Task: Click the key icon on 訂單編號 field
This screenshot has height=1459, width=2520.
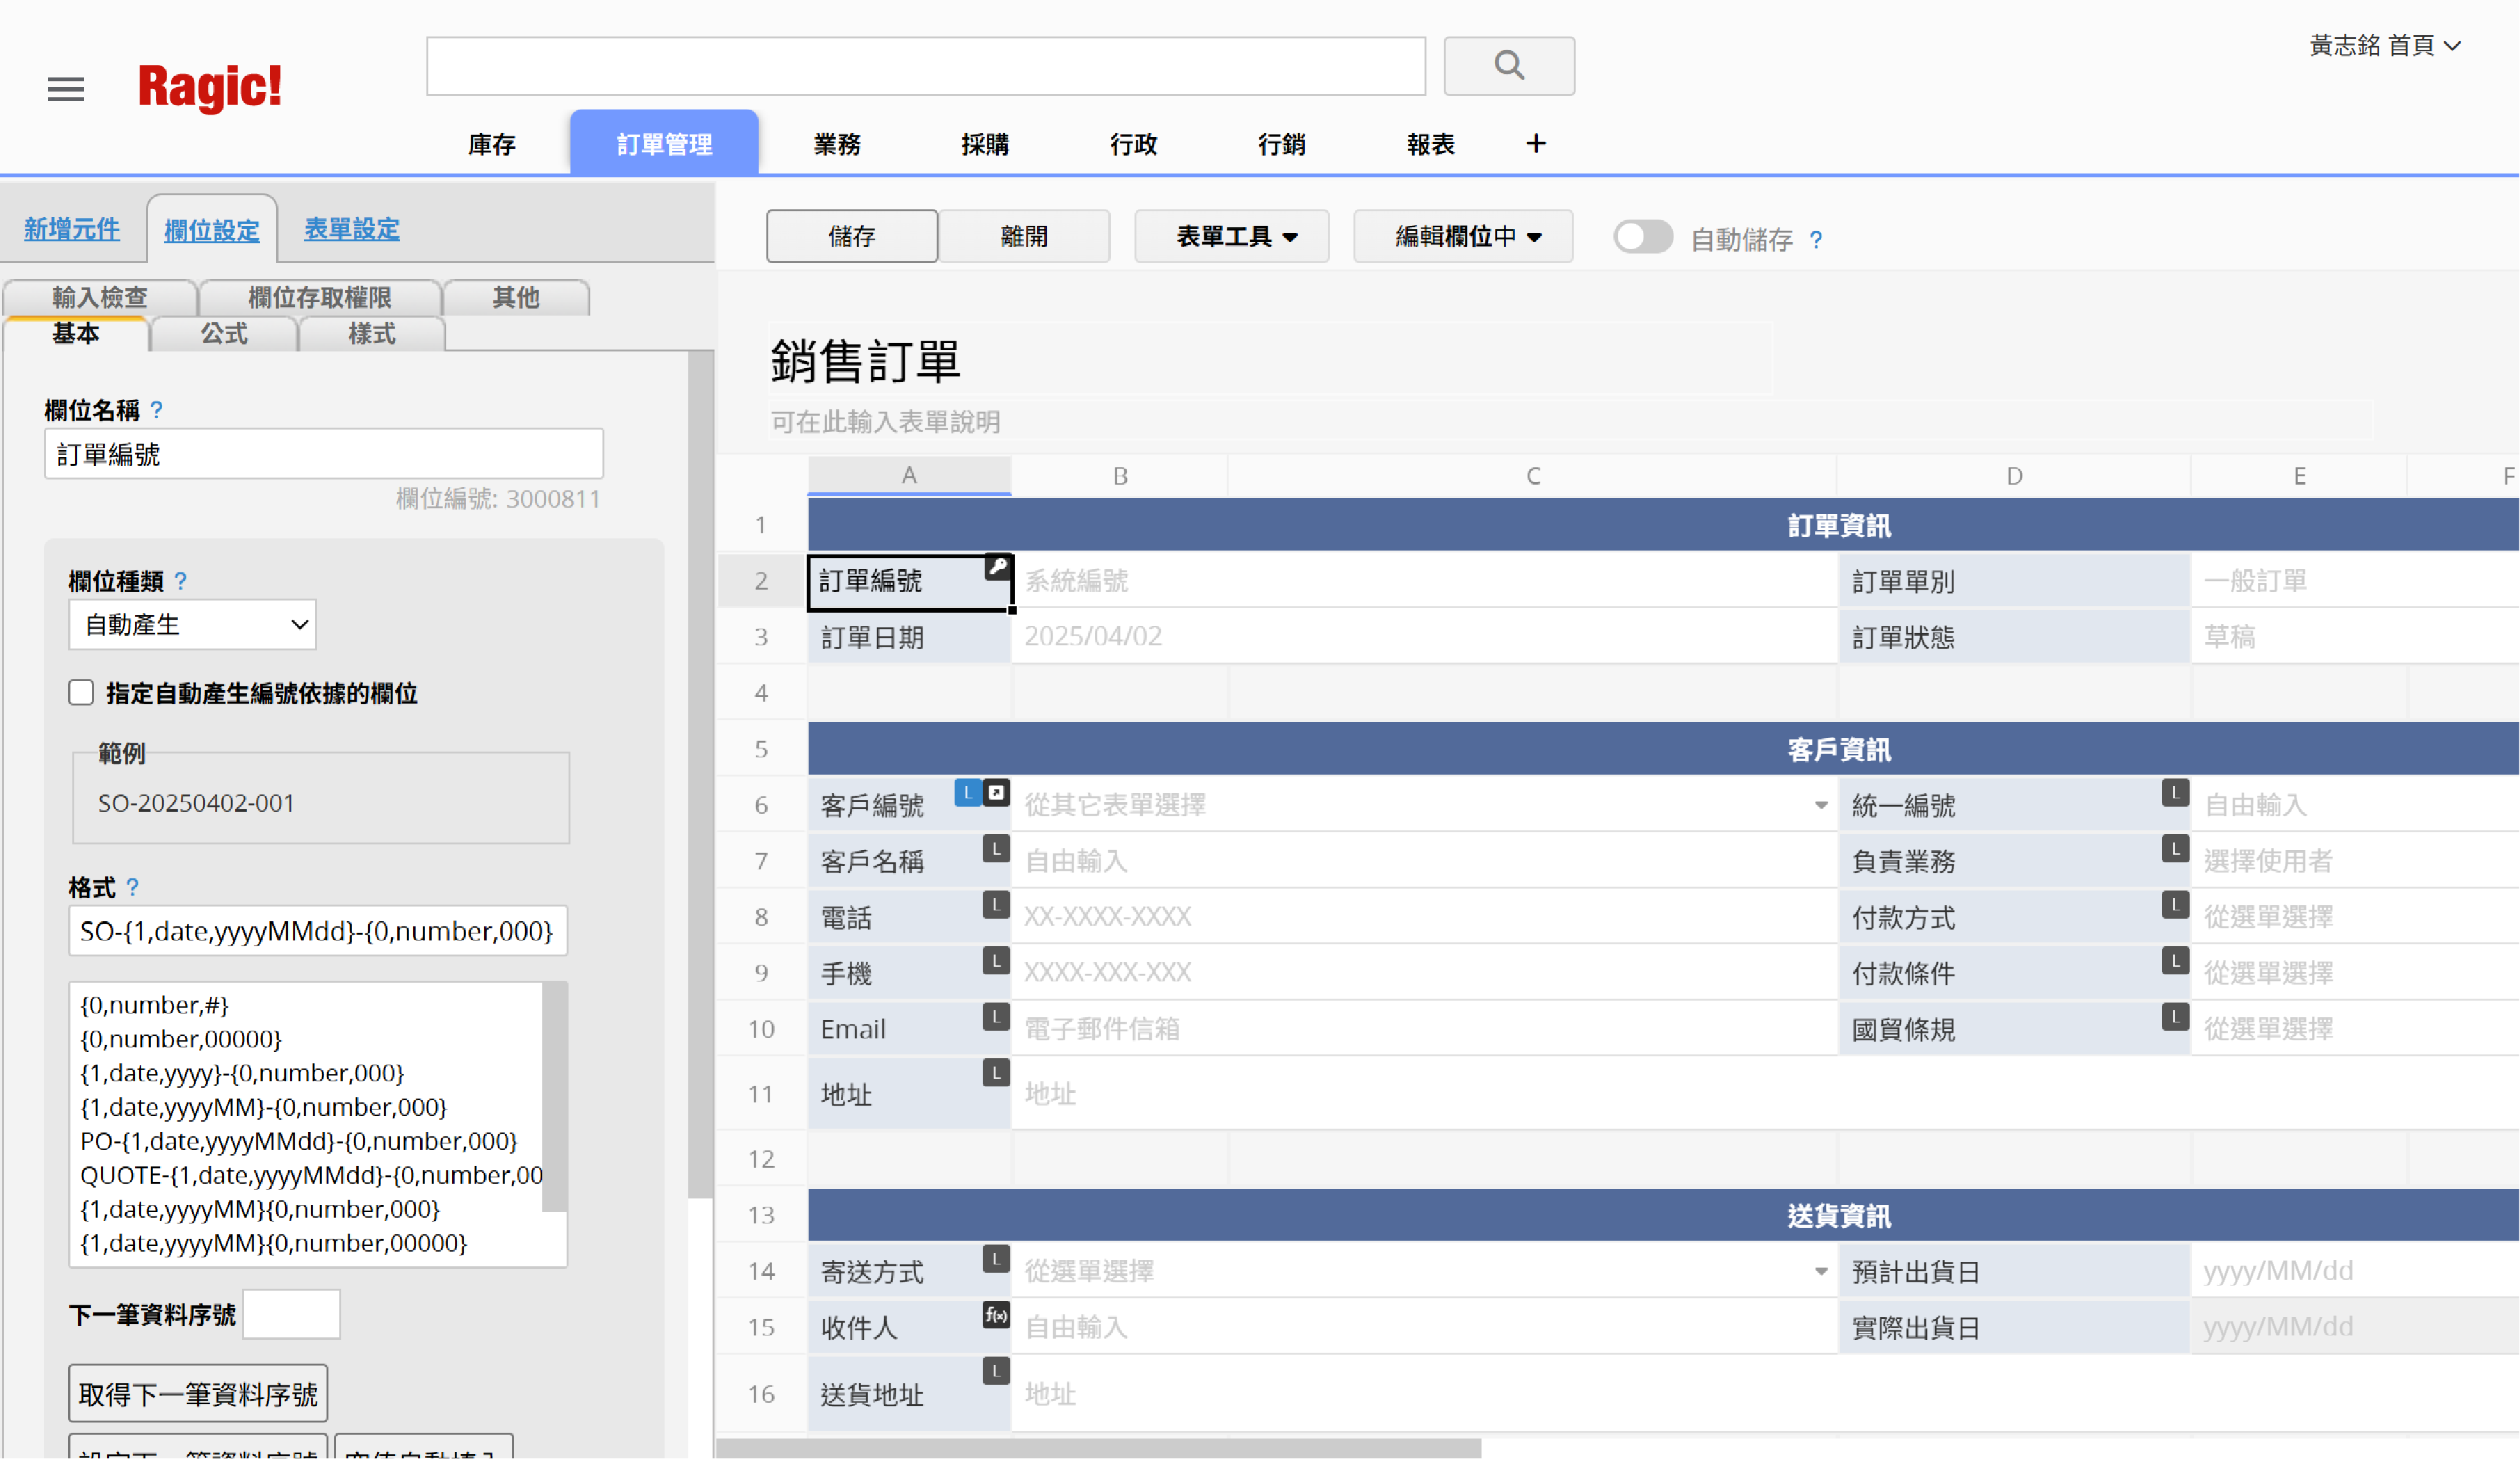Action: (997, 568)
